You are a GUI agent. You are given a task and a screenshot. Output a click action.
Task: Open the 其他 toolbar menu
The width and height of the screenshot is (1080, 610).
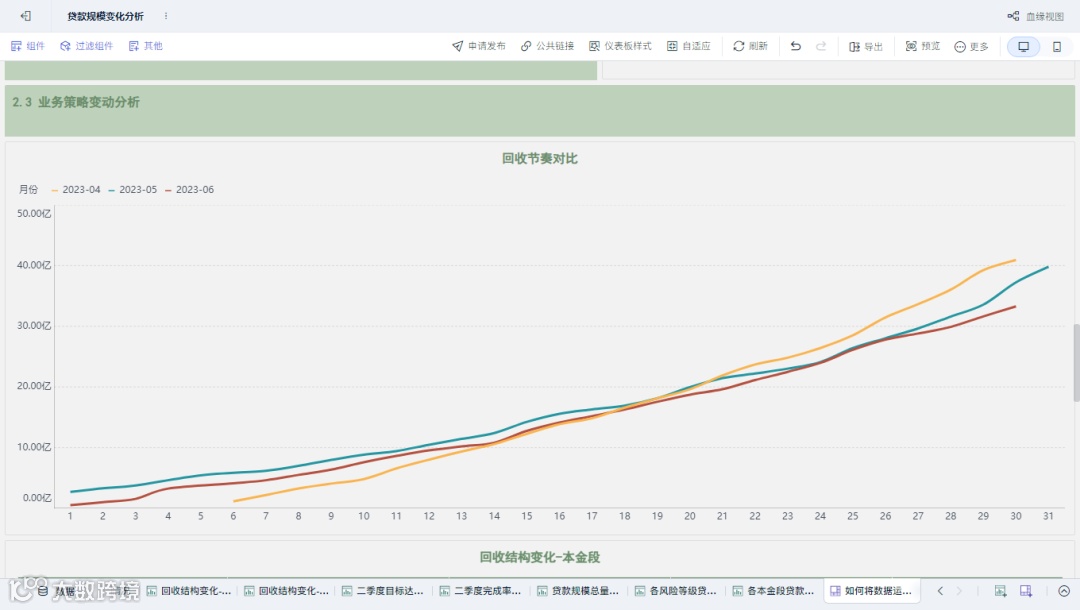tap(145, 46)
